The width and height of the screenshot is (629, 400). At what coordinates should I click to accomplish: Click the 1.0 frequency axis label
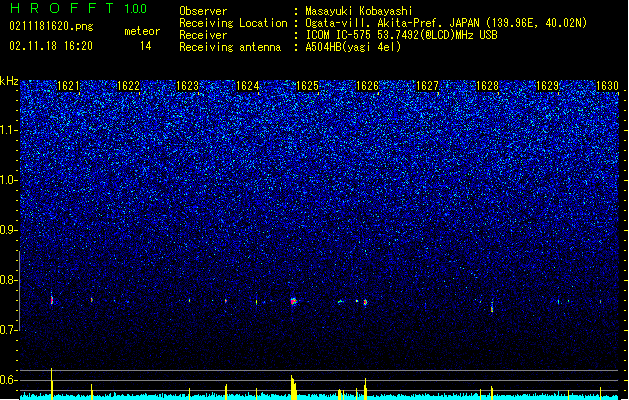9,180
